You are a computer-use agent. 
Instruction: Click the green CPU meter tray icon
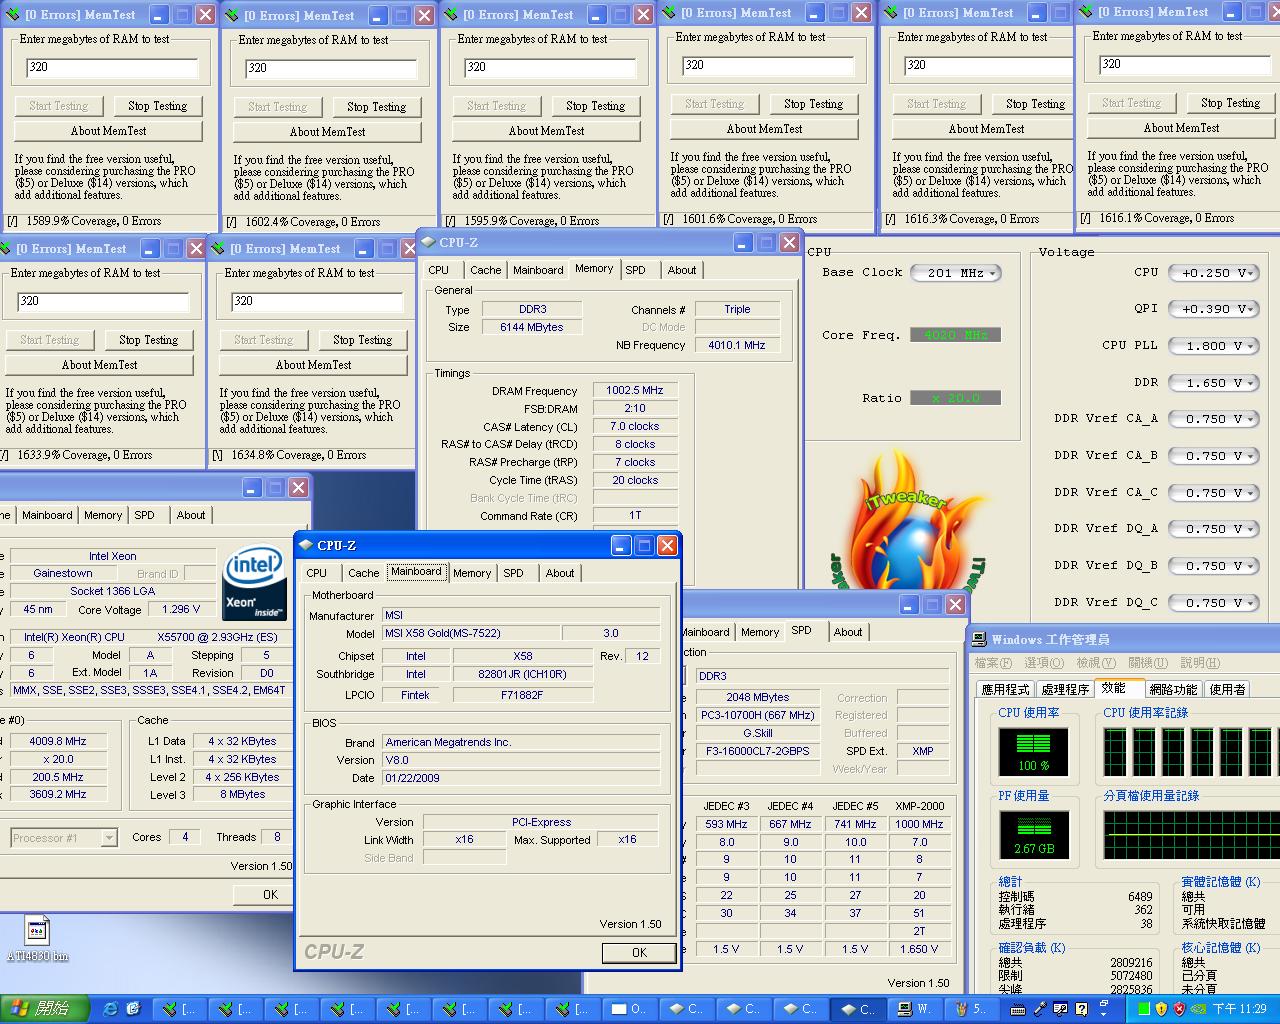coord(1144,1009)
